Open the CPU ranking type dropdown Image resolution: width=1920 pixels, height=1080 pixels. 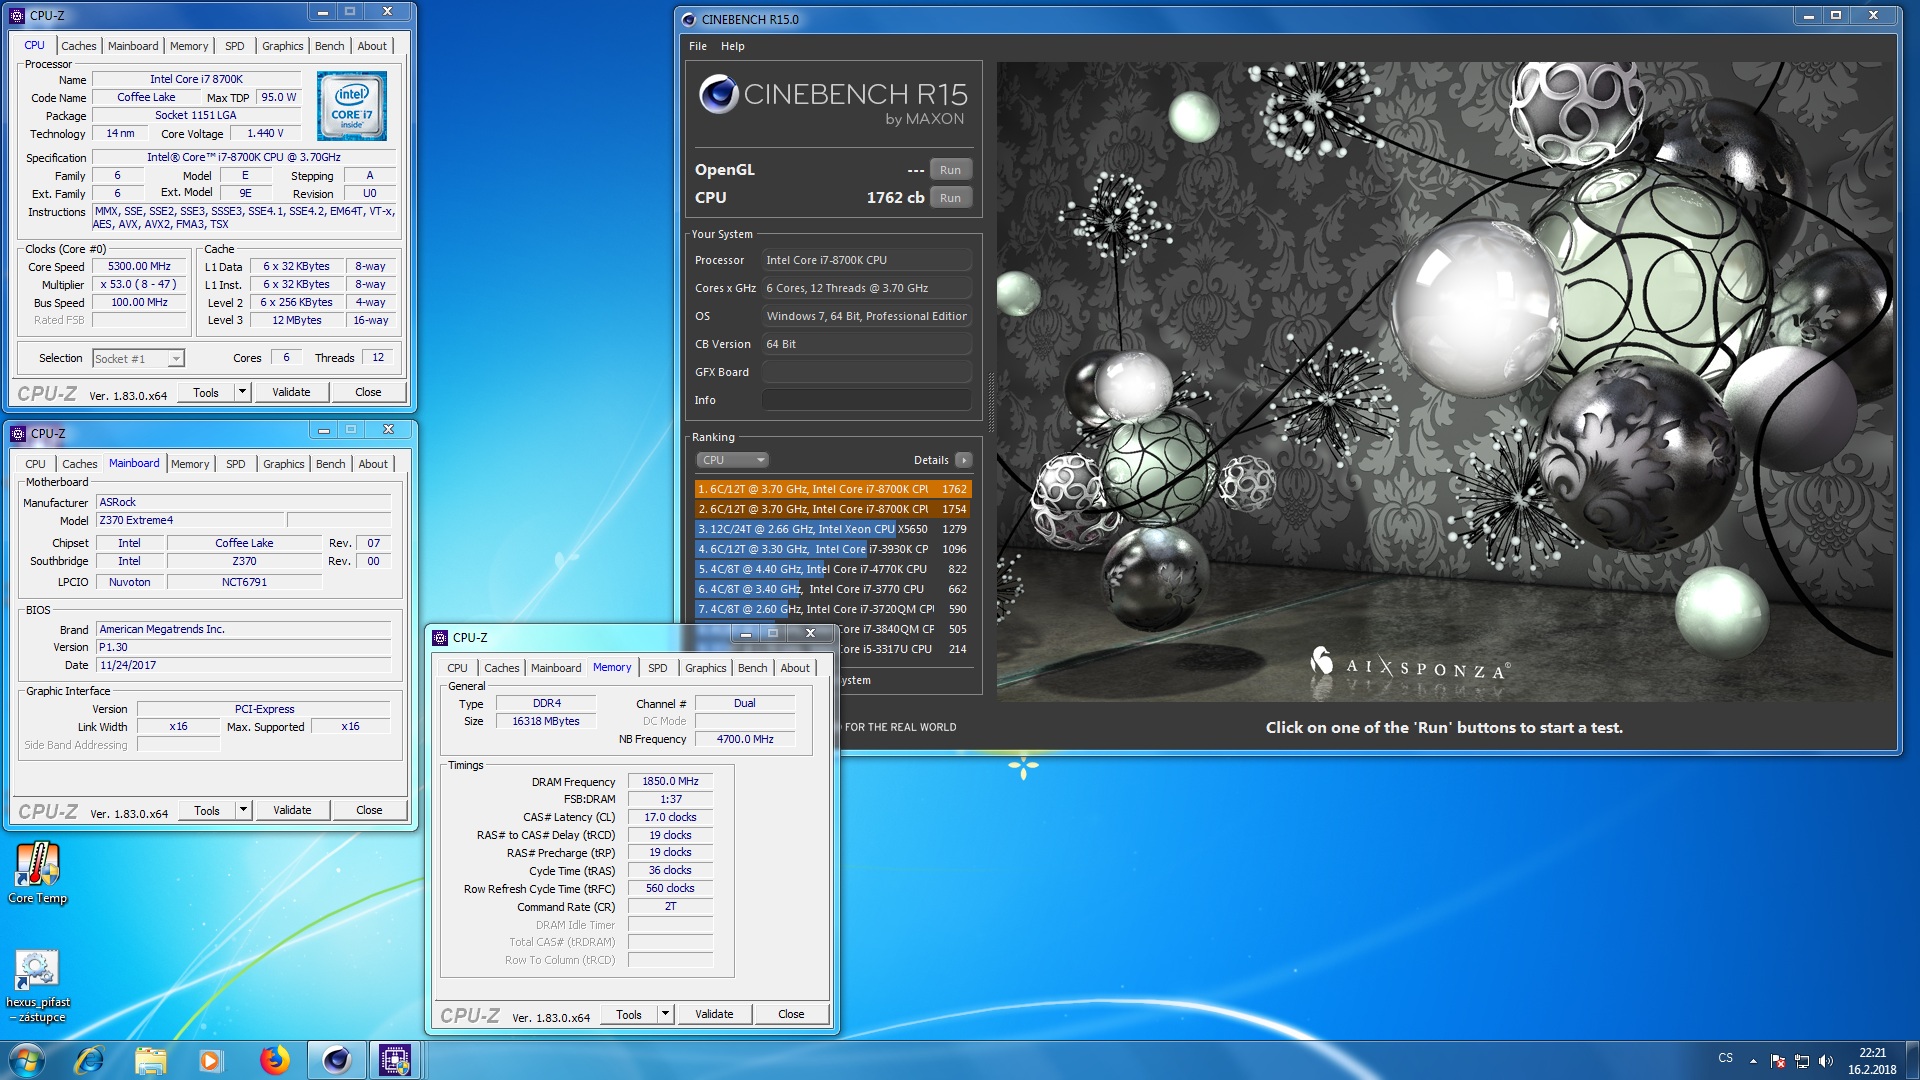(732, 460)
